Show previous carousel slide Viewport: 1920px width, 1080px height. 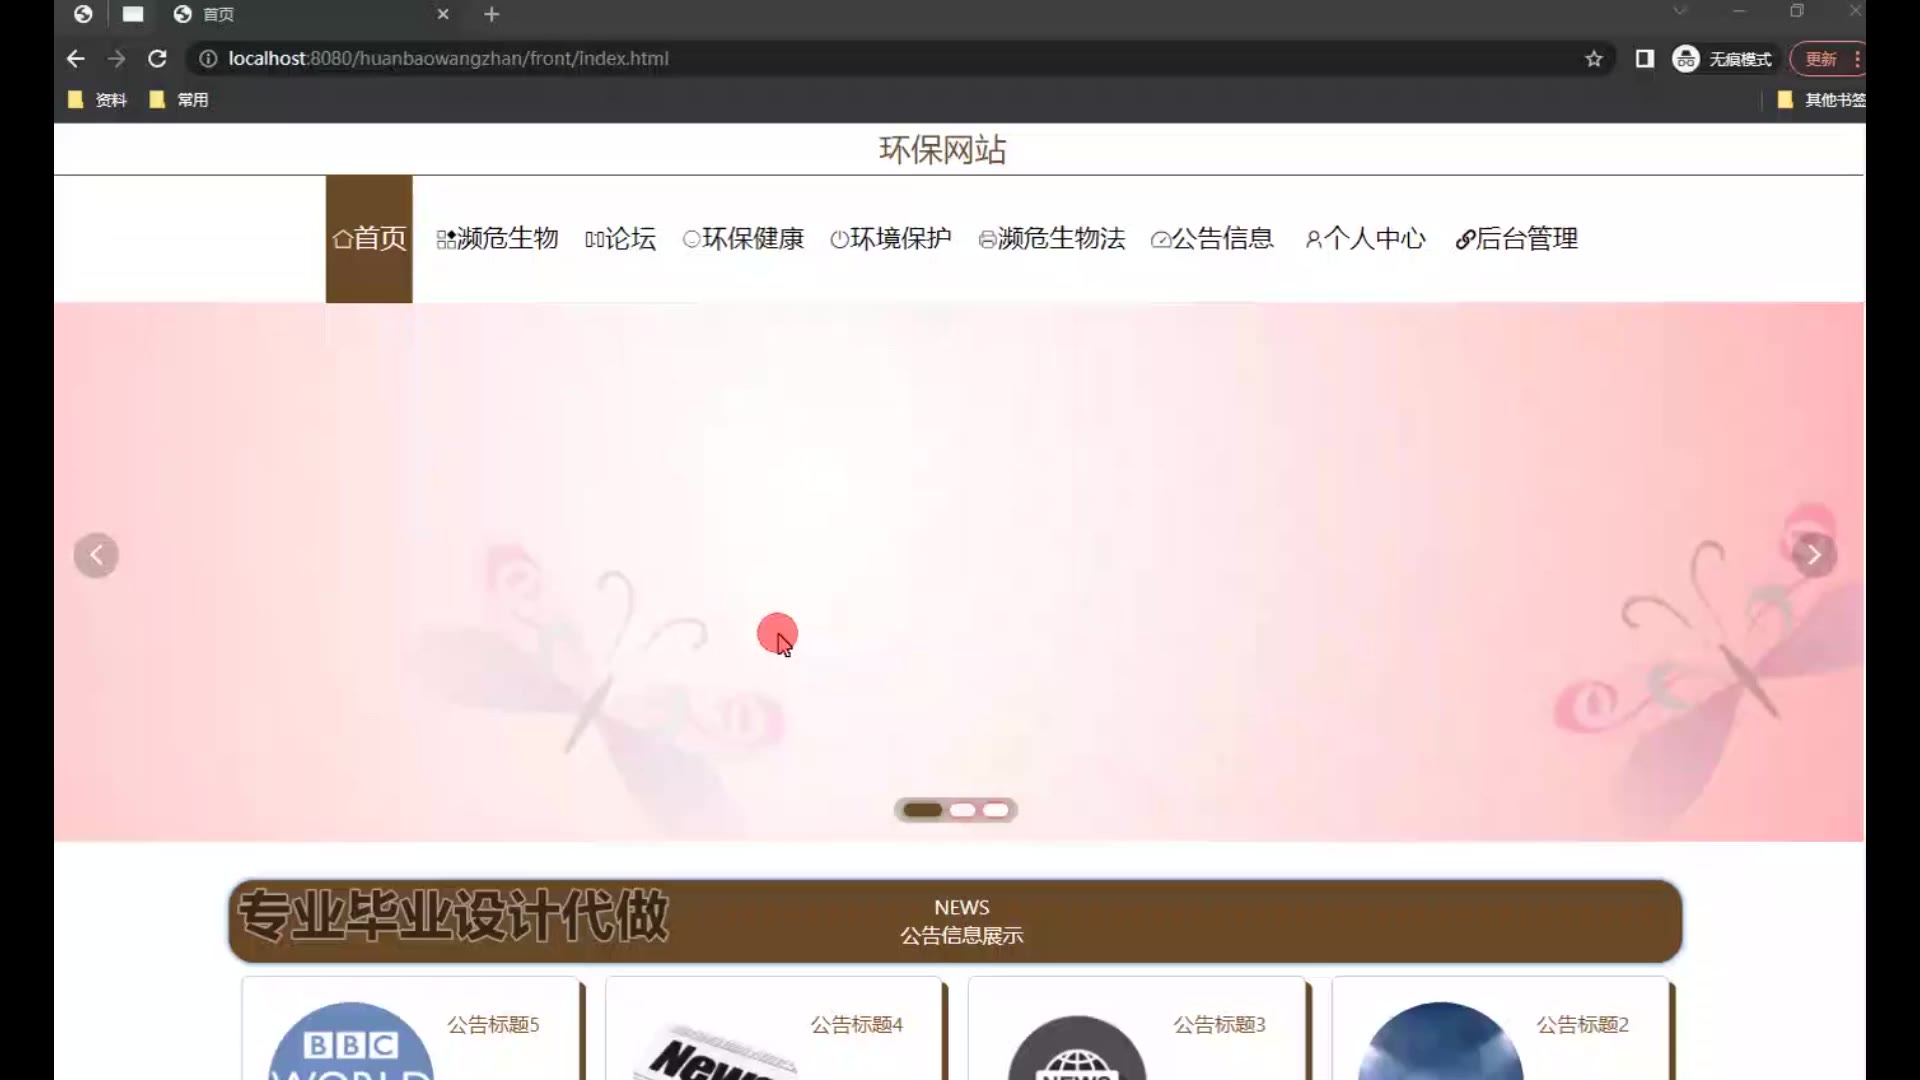tap(96, 555)
